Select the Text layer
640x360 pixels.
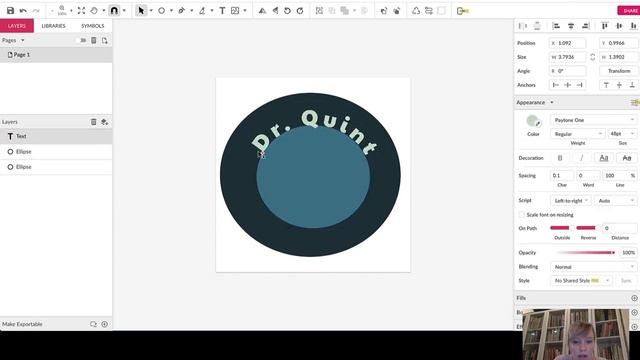(x=56, y=136)
